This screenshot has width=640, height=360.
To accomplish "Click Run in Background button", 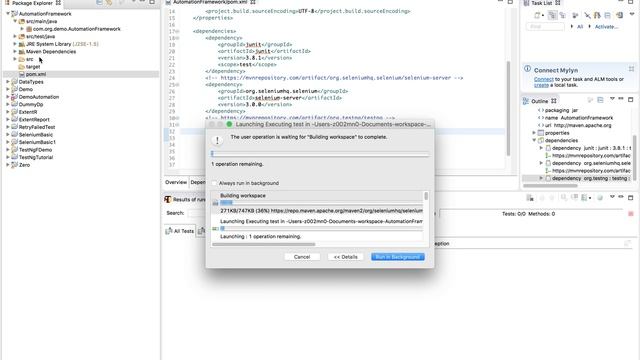I will (398, 257).
